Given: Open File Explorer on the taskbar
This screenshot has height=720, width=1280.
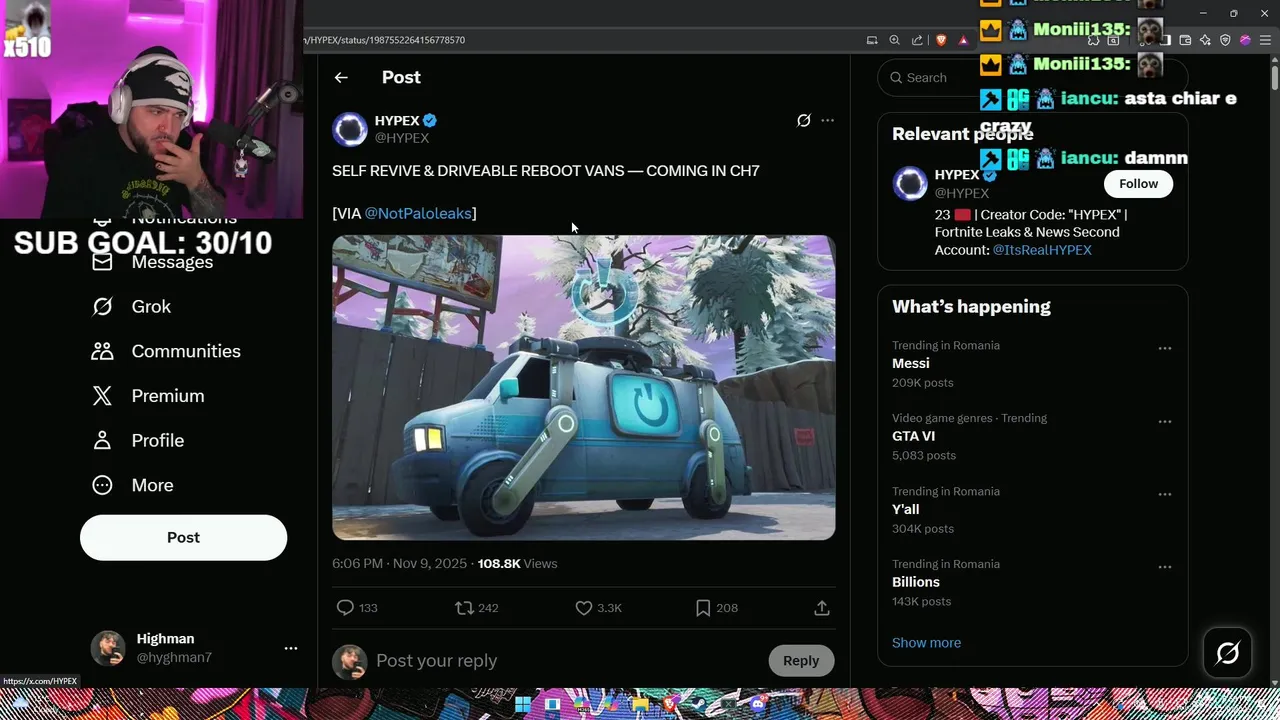Looking at the screenshot, I should click(640, 704).
